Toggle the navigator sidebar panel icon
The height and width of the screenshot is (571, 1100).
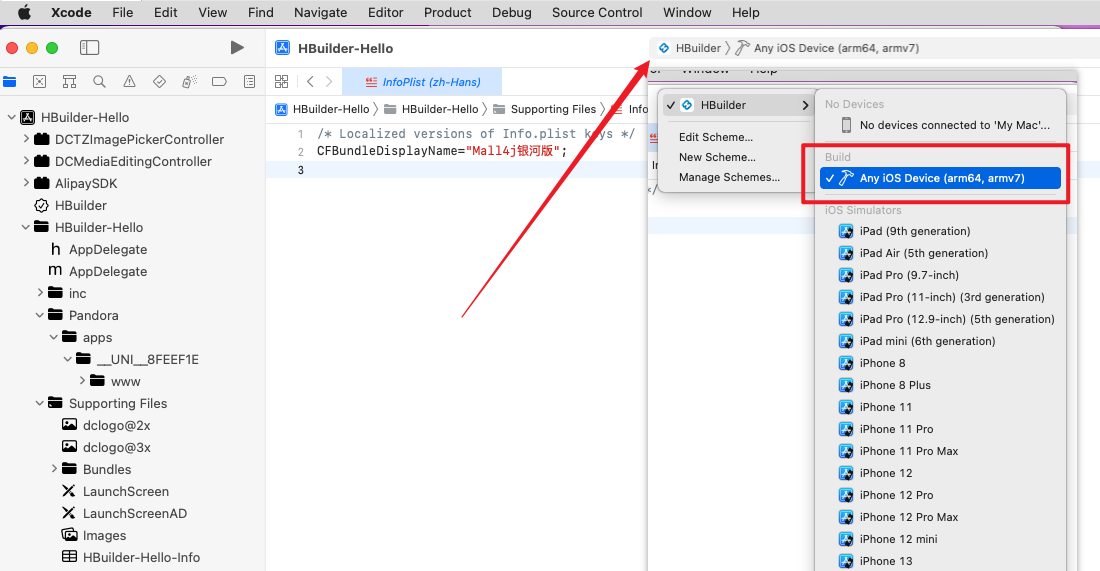(90, 48)
